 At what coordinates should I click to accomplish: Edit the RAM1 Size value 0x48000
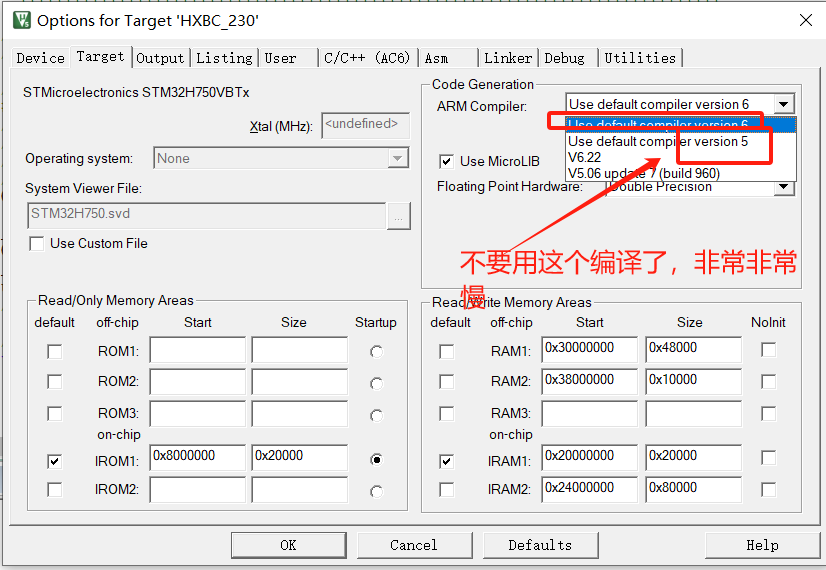click(693, 350)
